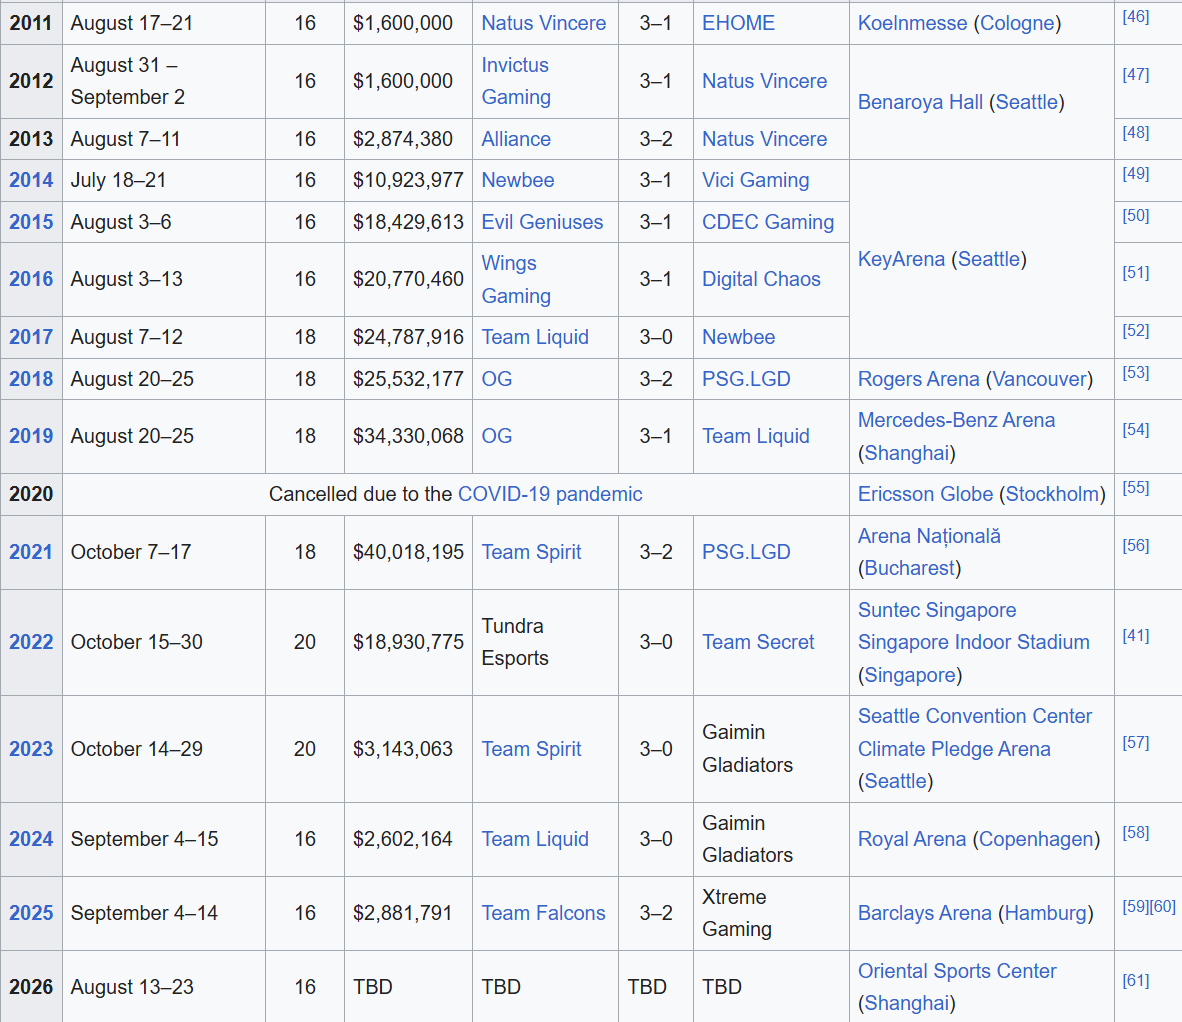1182x1022 pixels.
Task: Open the 2017 champion Team Liquid link
Action: tap(535, 337)
